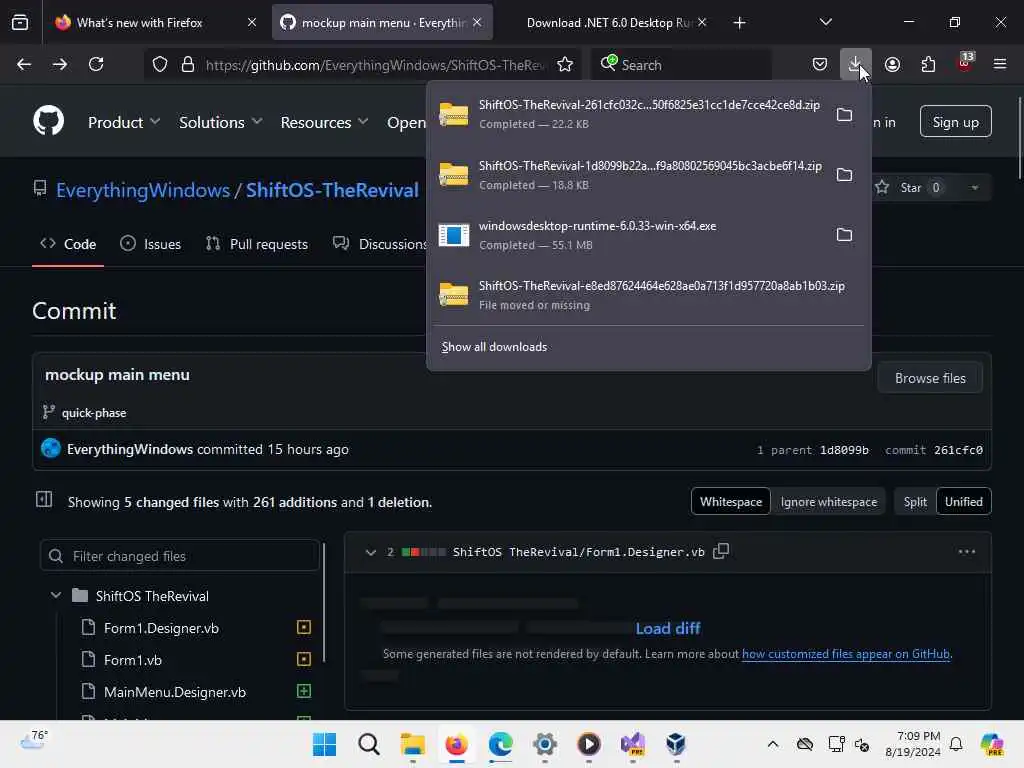Open Firefox View tab overview icon

20,23
